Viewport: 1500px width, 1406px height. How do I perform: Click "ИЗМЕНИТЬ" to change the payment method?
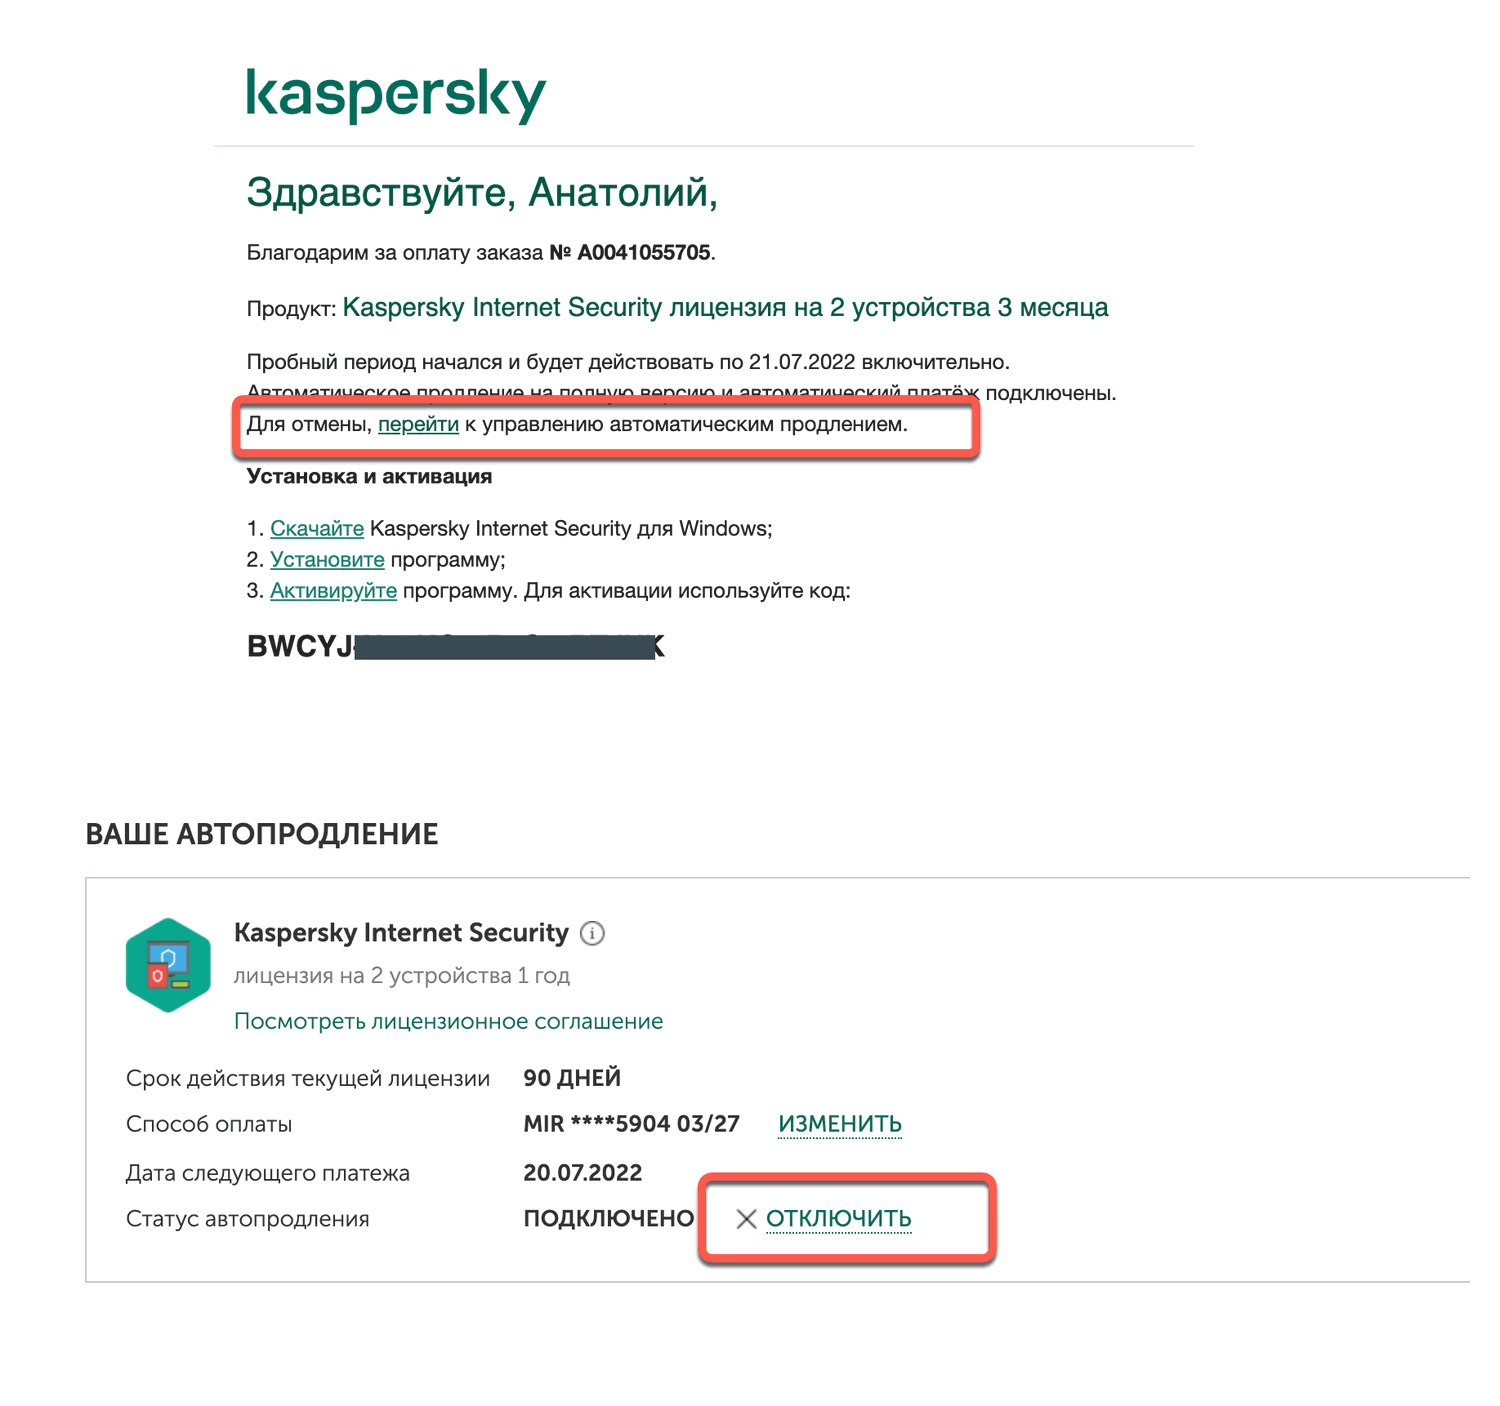(x=840, y=1124)
